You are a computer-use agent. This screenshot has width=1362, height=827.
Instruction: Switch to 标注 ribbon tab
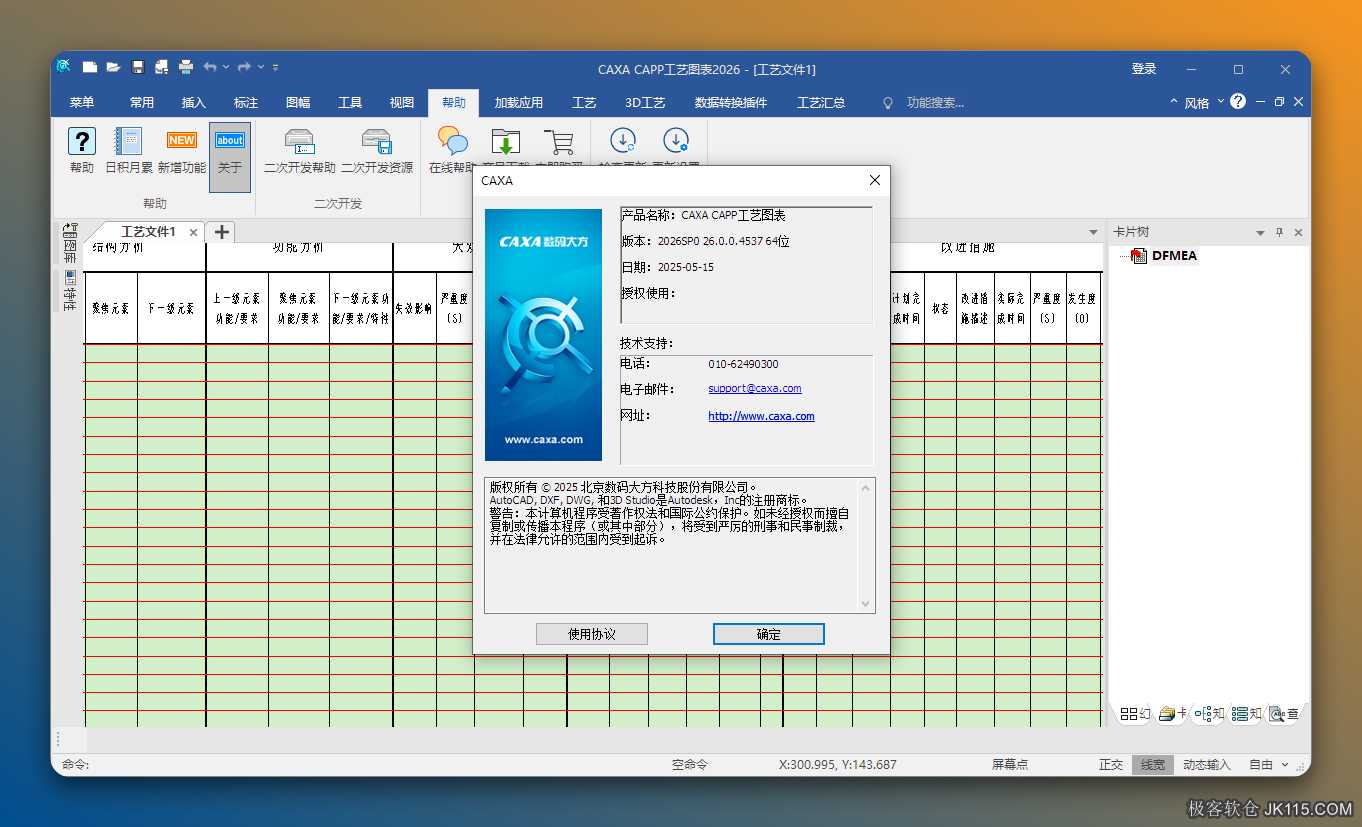point(246,102)
